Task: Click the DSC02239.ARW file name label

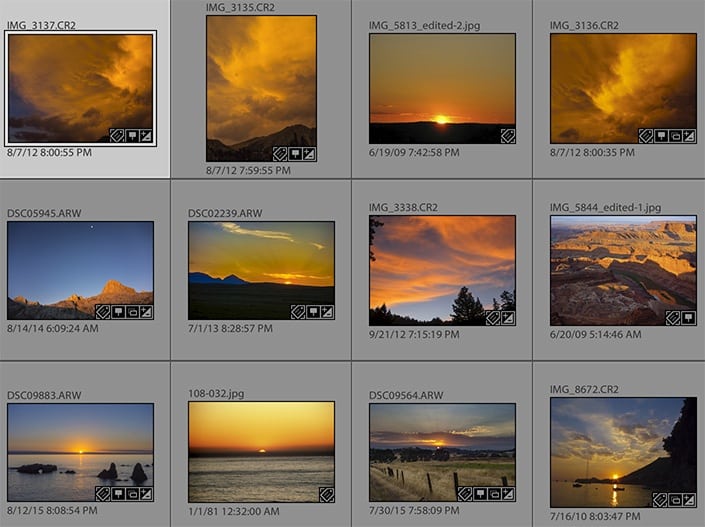Action: (x=225, y=213)
